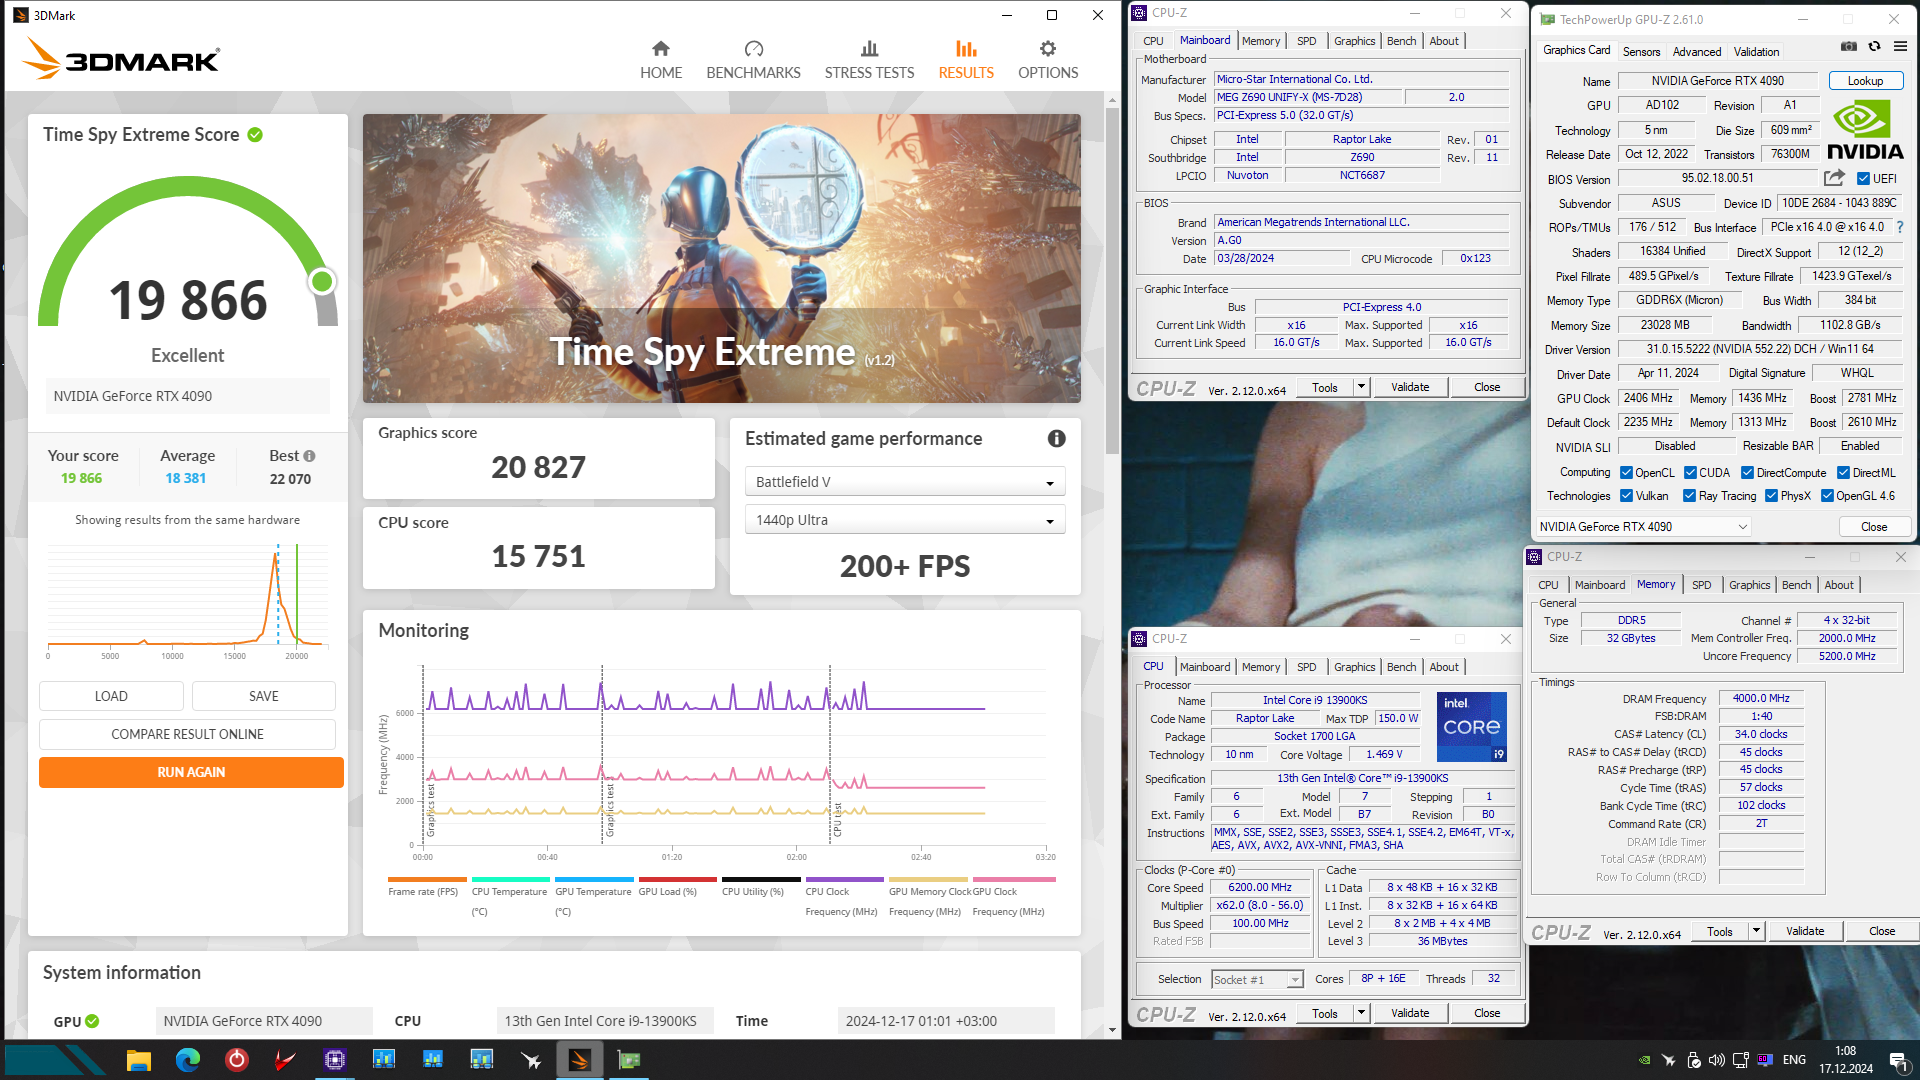Open the RESULTS section in 3DMark

click(x=966, y=60)
